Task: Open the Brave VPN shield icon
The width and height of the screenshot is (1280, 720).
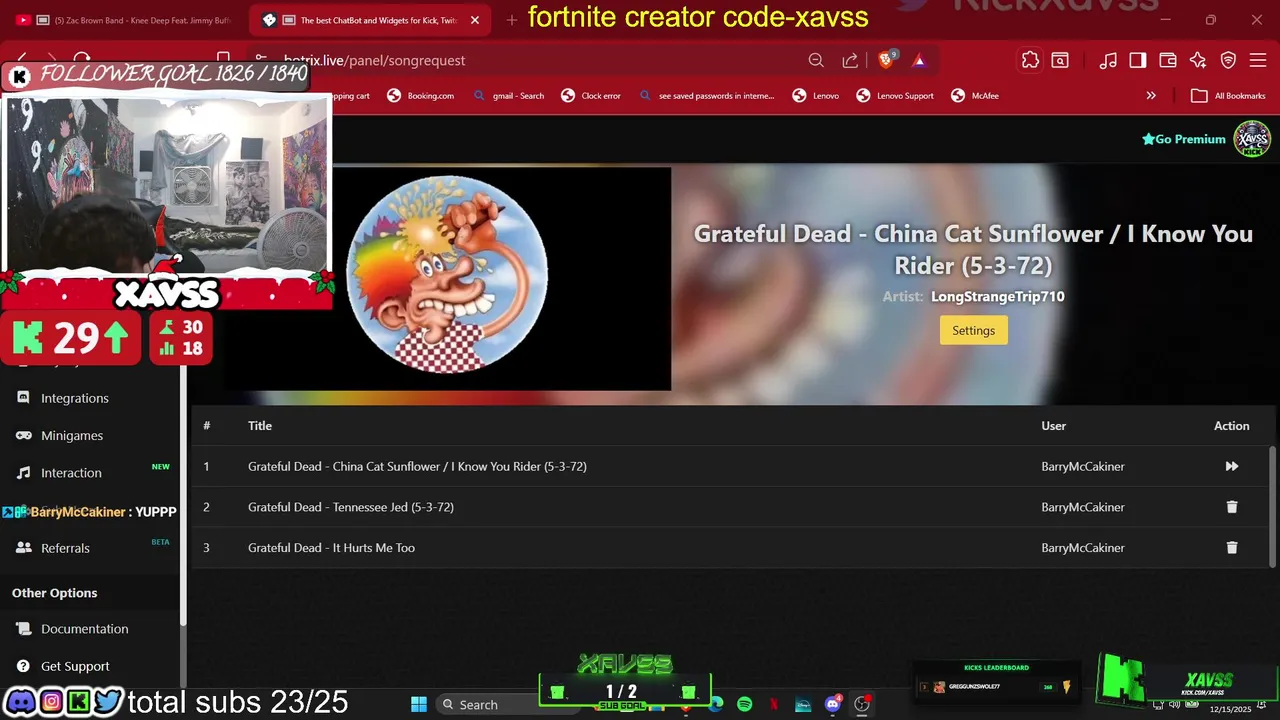Action: [1229, 60]
